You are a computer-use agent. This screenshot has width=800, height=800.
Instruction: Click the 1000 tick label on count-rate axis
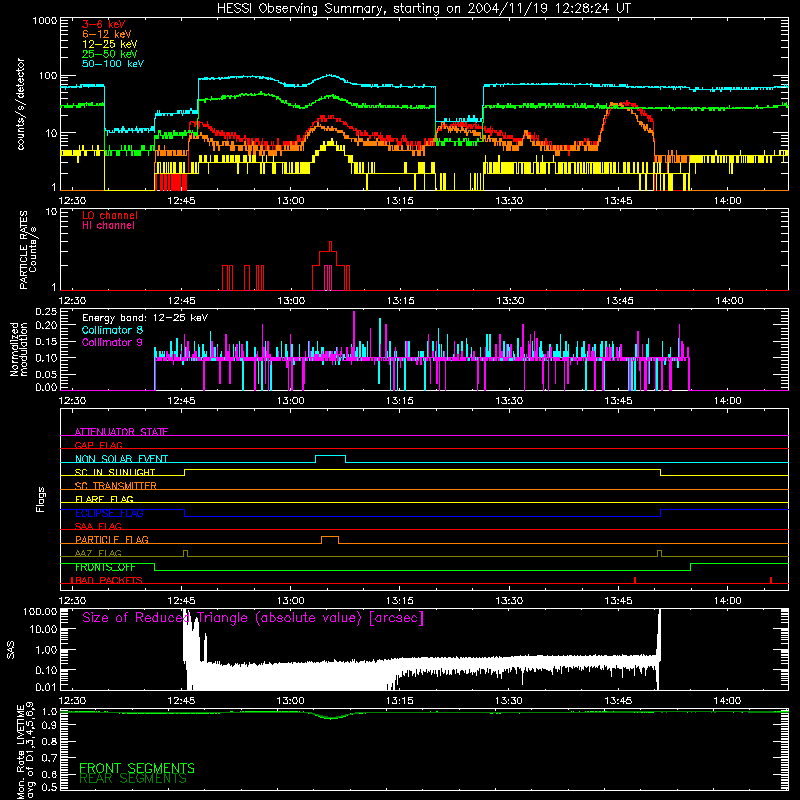[44, 21]
